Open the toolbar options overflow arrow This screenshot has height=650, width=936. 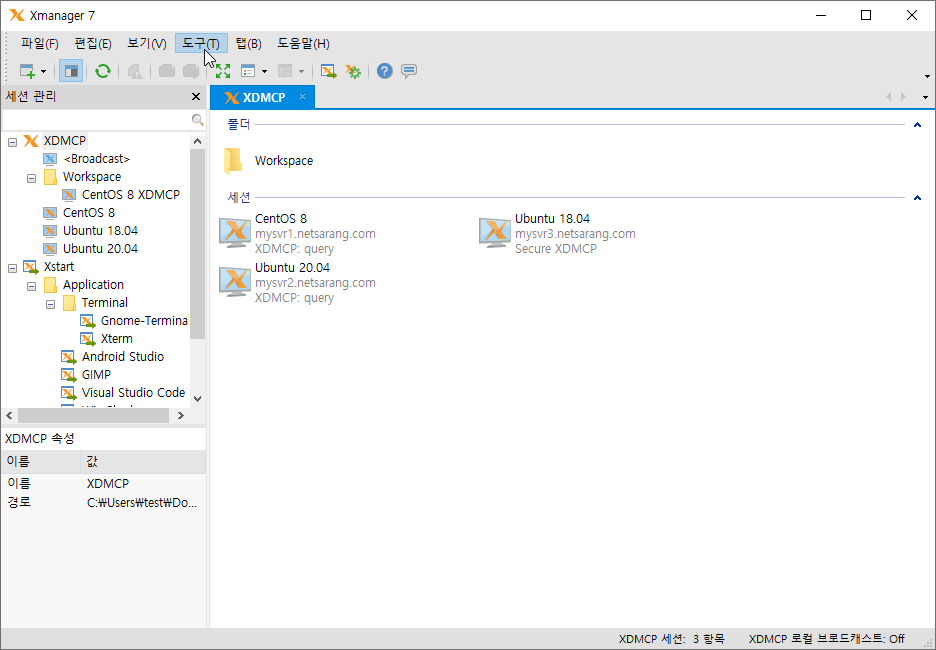click(x=927, y=76)
